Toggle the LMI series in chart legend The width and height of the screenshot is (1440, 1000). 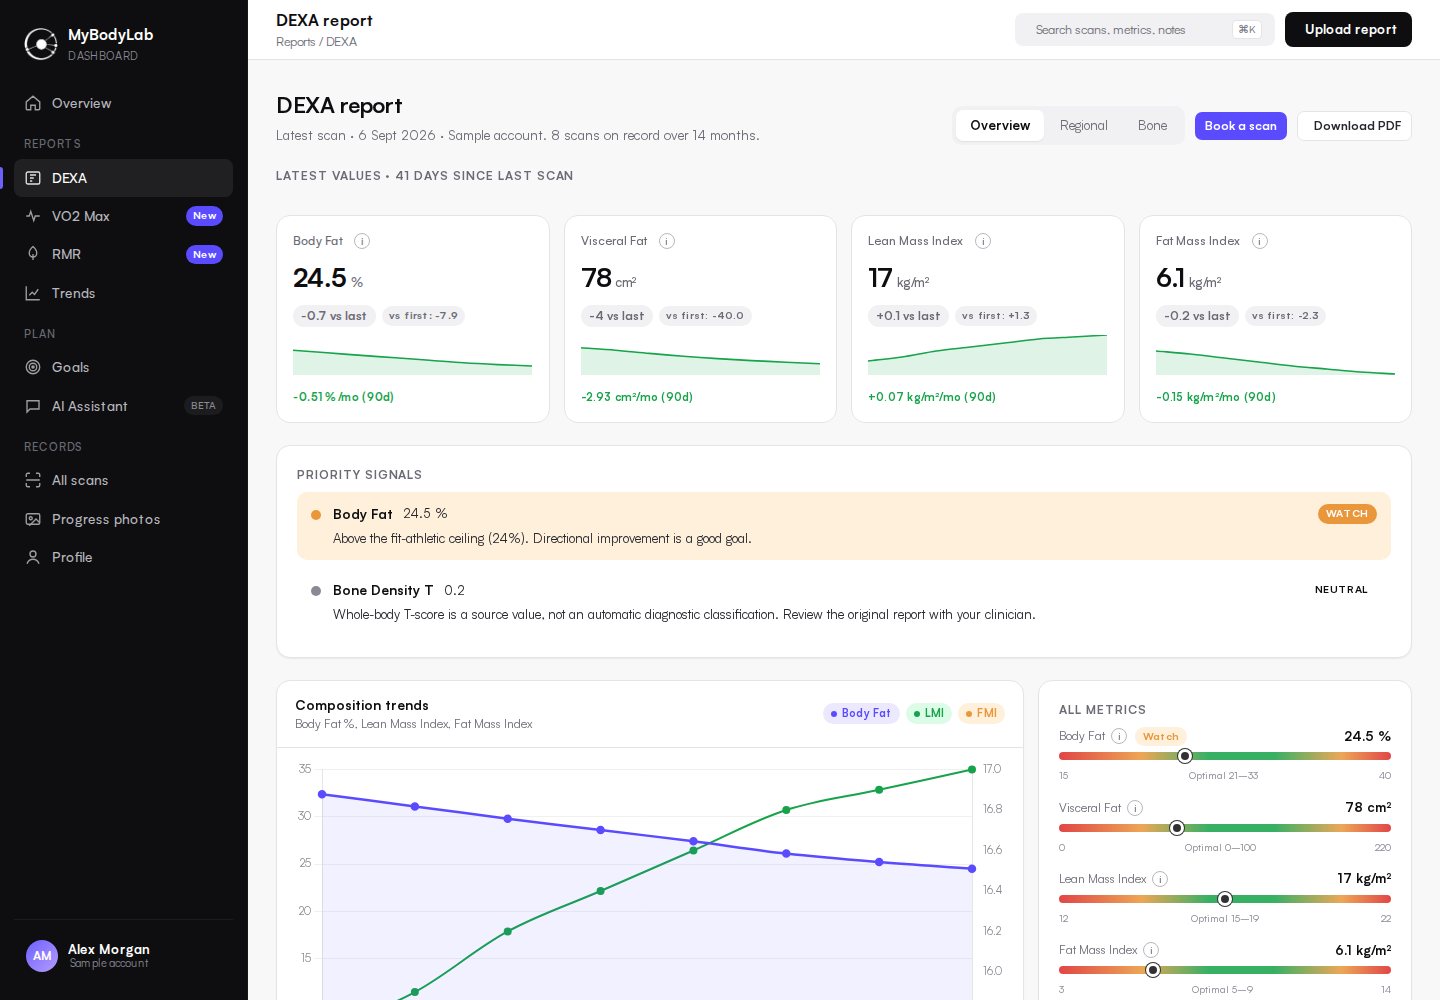click(929, 713)
